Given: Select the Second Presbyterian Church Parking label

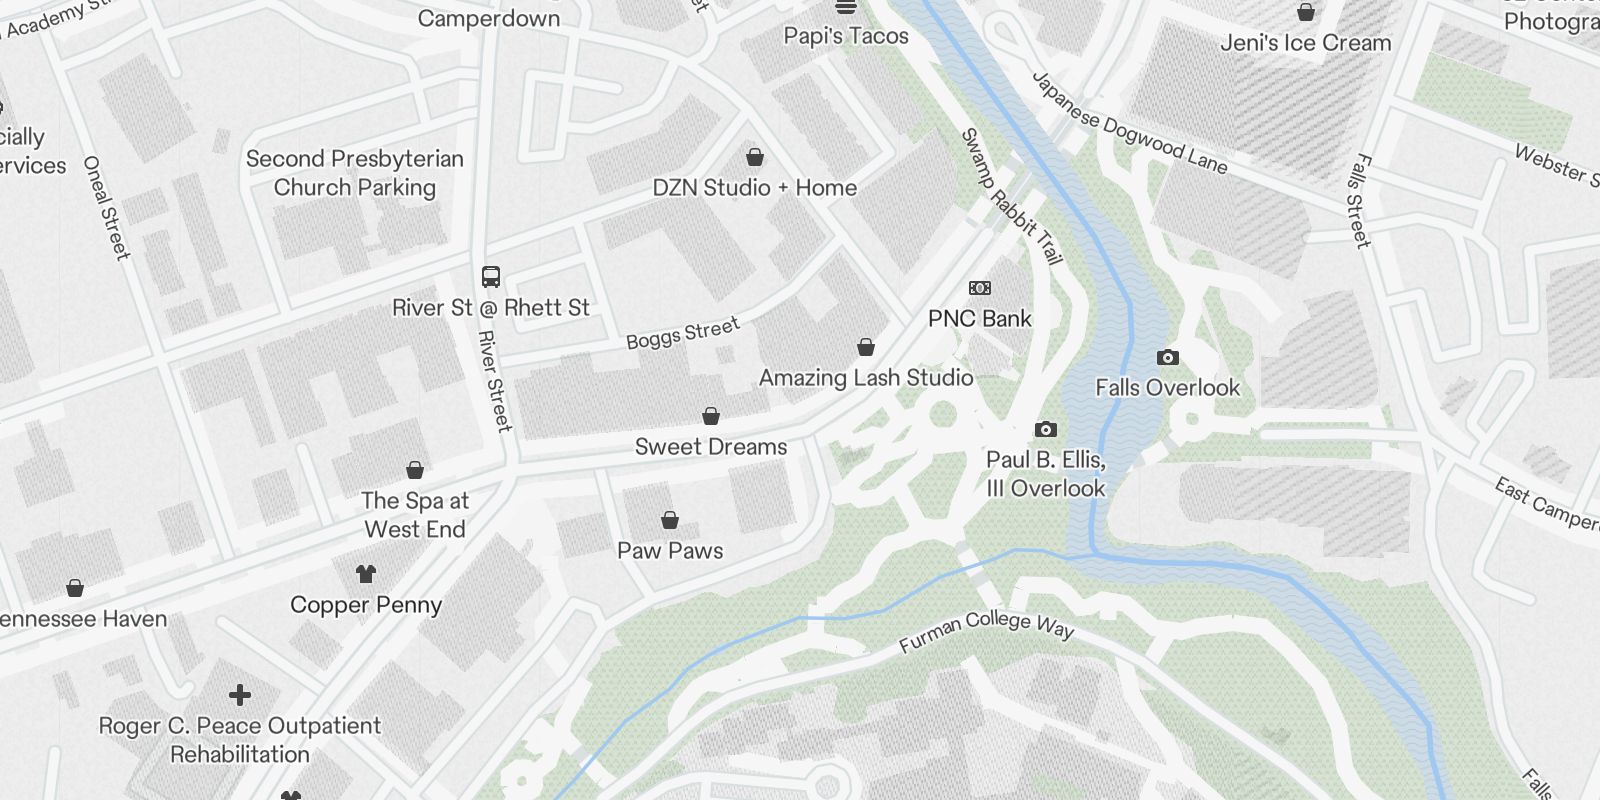Looking at the screenshot, I should point(355,173).
